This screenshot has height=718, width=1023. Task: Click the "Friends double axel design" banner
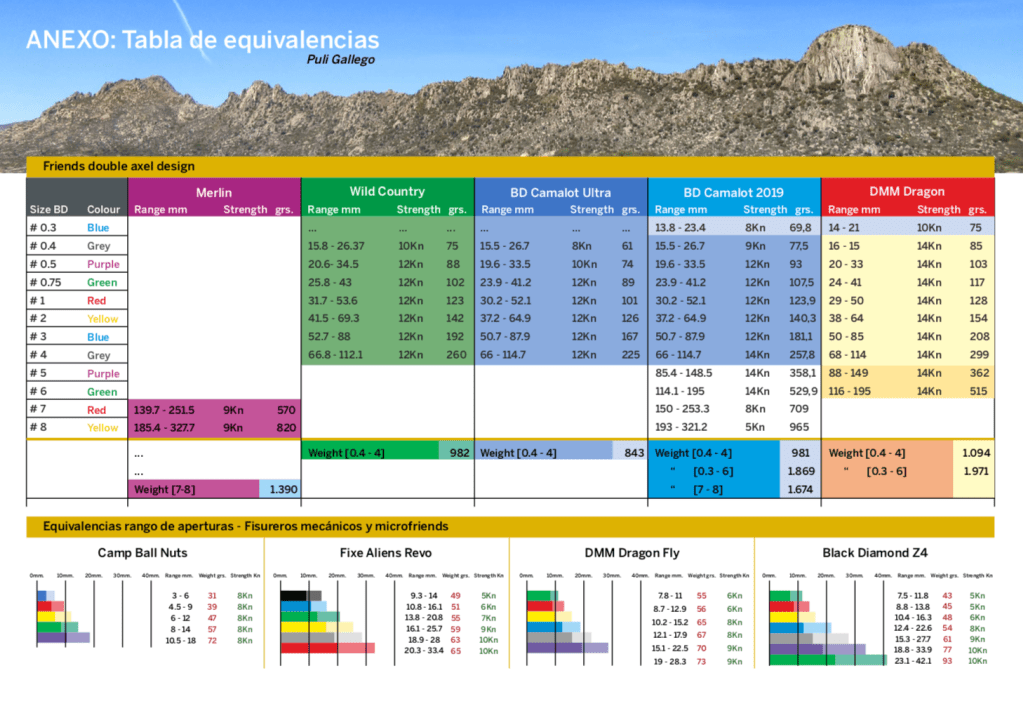click(119, 166)
